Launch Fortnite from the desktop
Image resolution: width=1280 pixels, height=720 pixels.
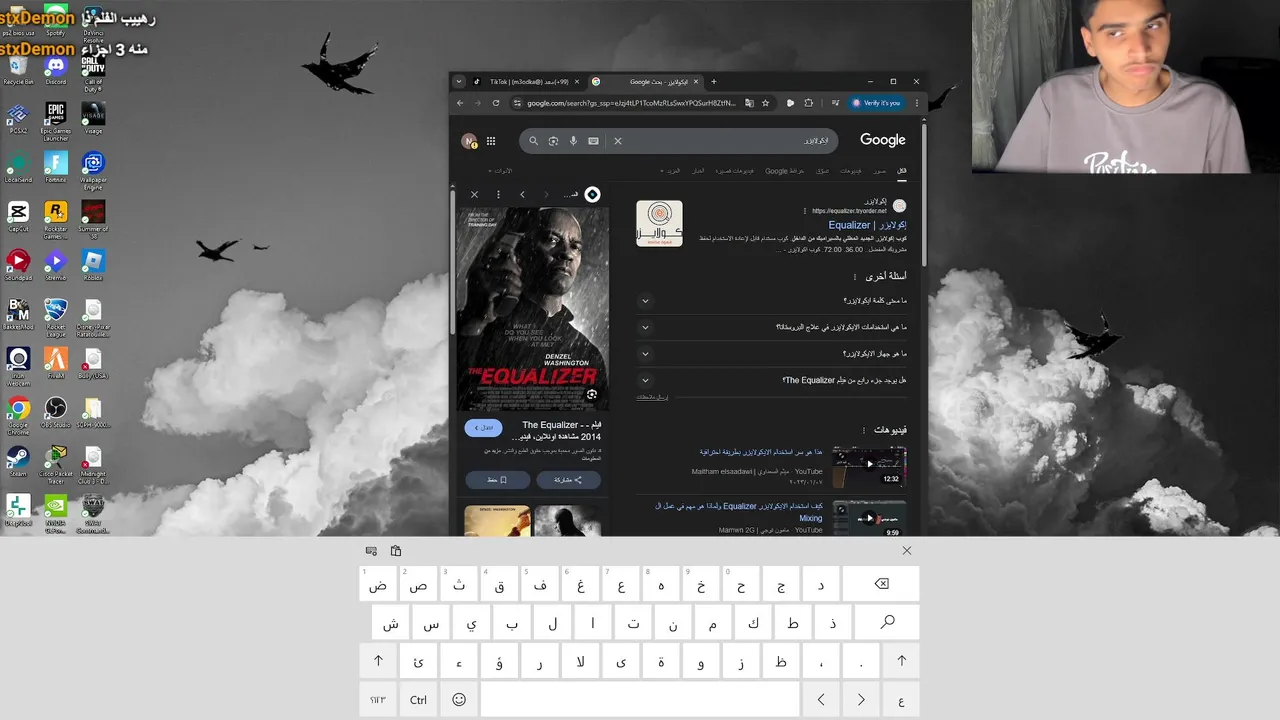tap(55, 167)
